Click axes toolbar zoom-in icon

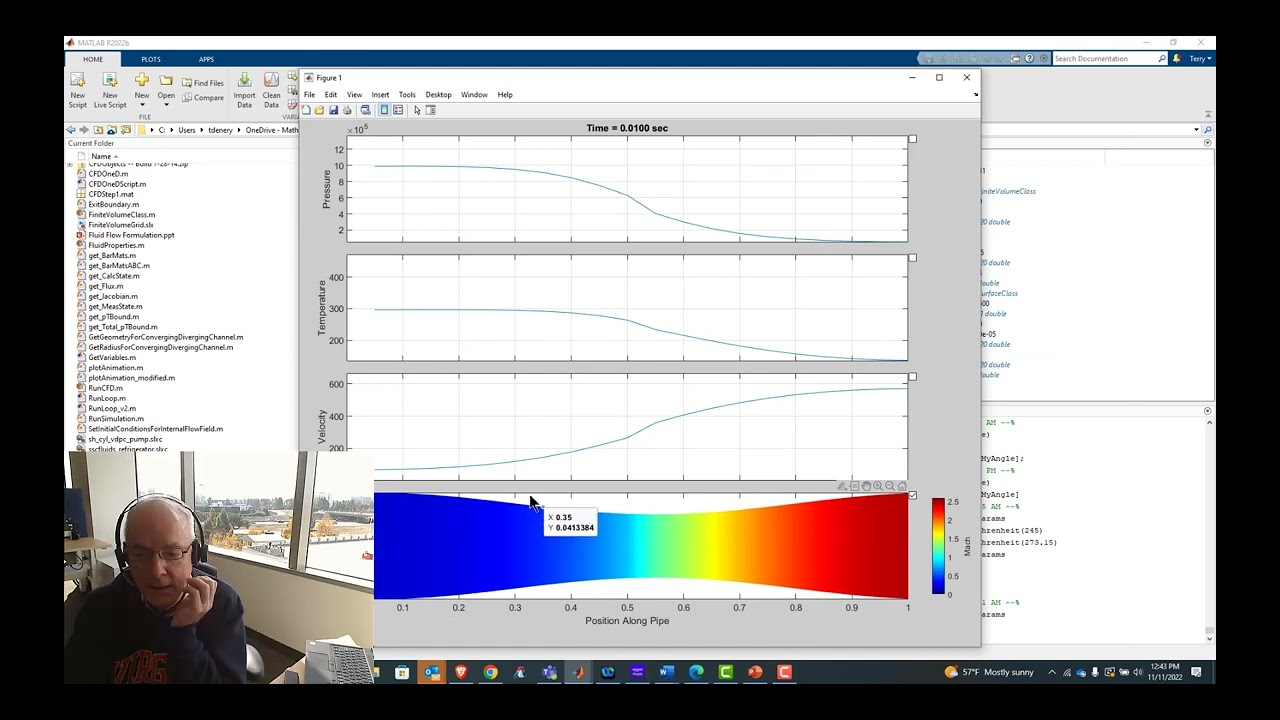click(x=878, y=486)
